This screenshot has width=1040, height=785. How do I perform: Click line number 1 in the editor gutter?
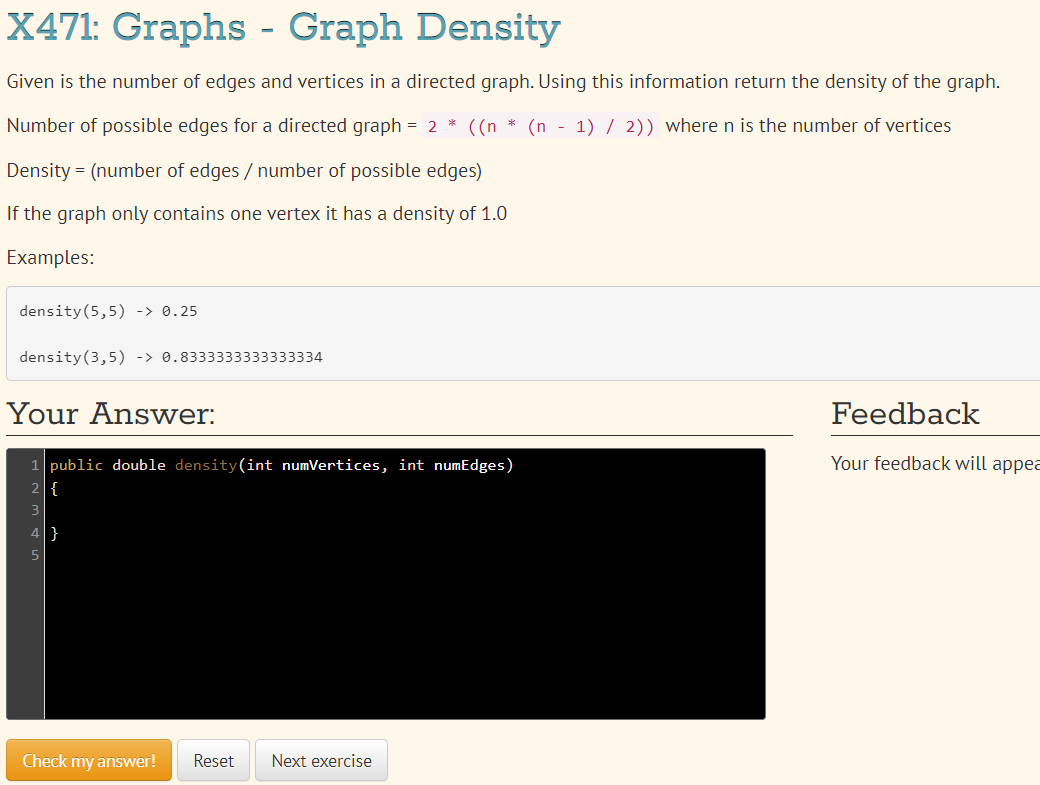[x=35, y=464]
